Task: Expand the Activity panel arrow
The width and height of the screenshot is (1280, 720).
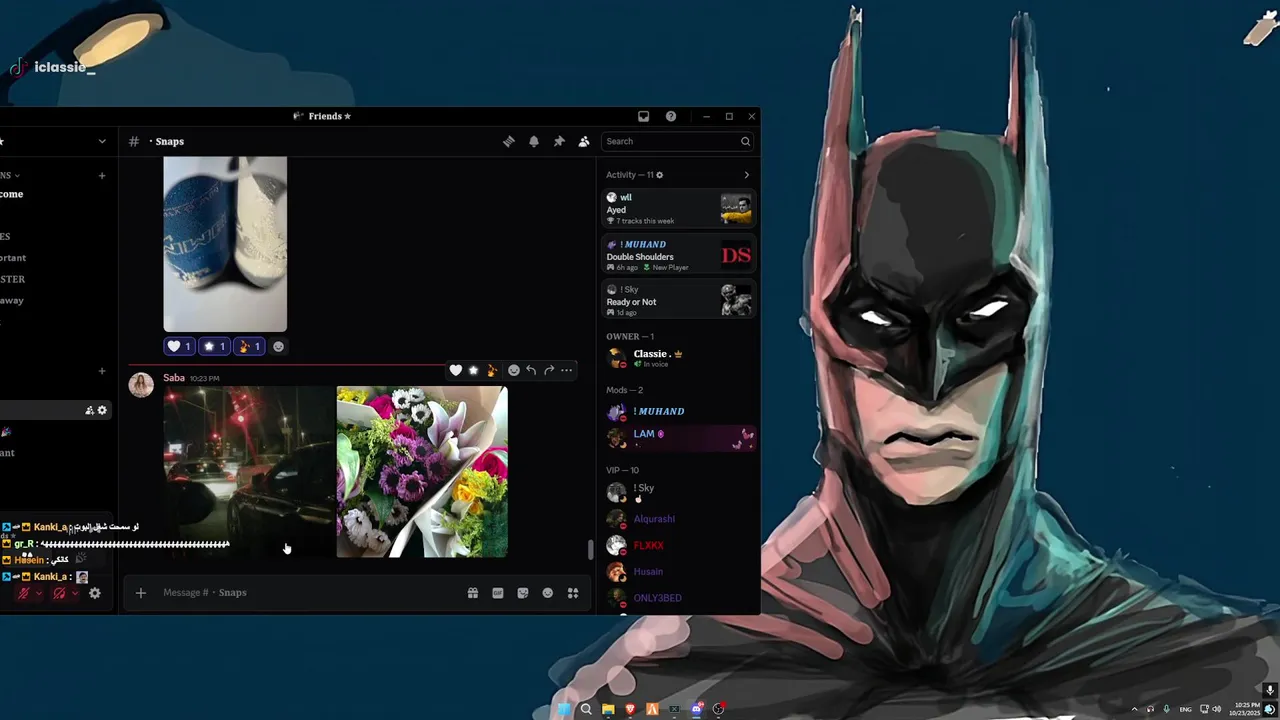Action: coord(746,175)
